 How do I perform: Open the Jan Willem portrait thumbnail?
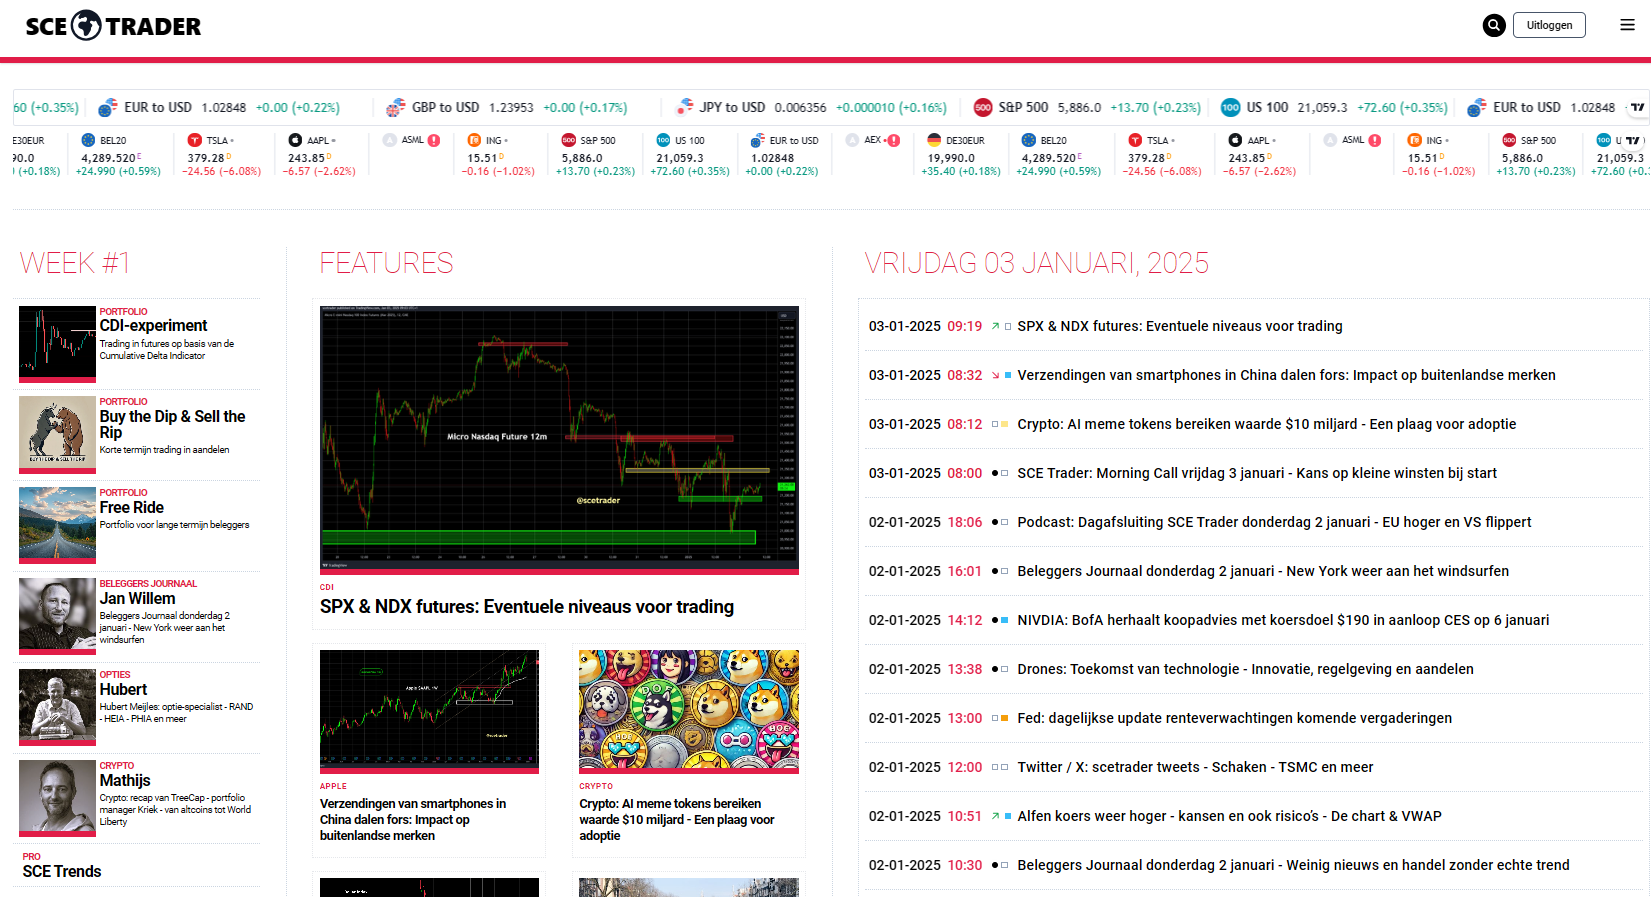(57, 617)
